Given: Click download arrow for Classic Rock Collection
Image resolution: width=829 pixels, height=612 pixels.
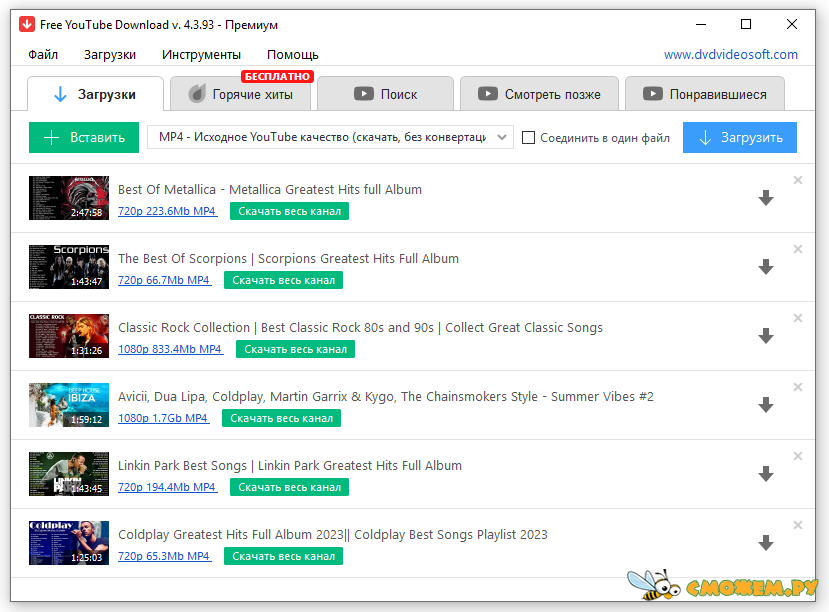Looking at the screenshot, I should coord(766,336).
